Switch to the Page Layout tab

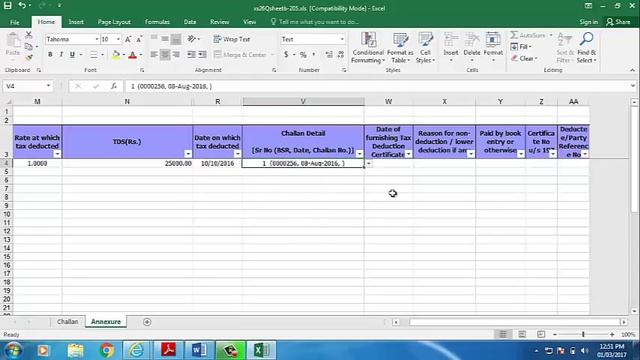tap(114, 22)
